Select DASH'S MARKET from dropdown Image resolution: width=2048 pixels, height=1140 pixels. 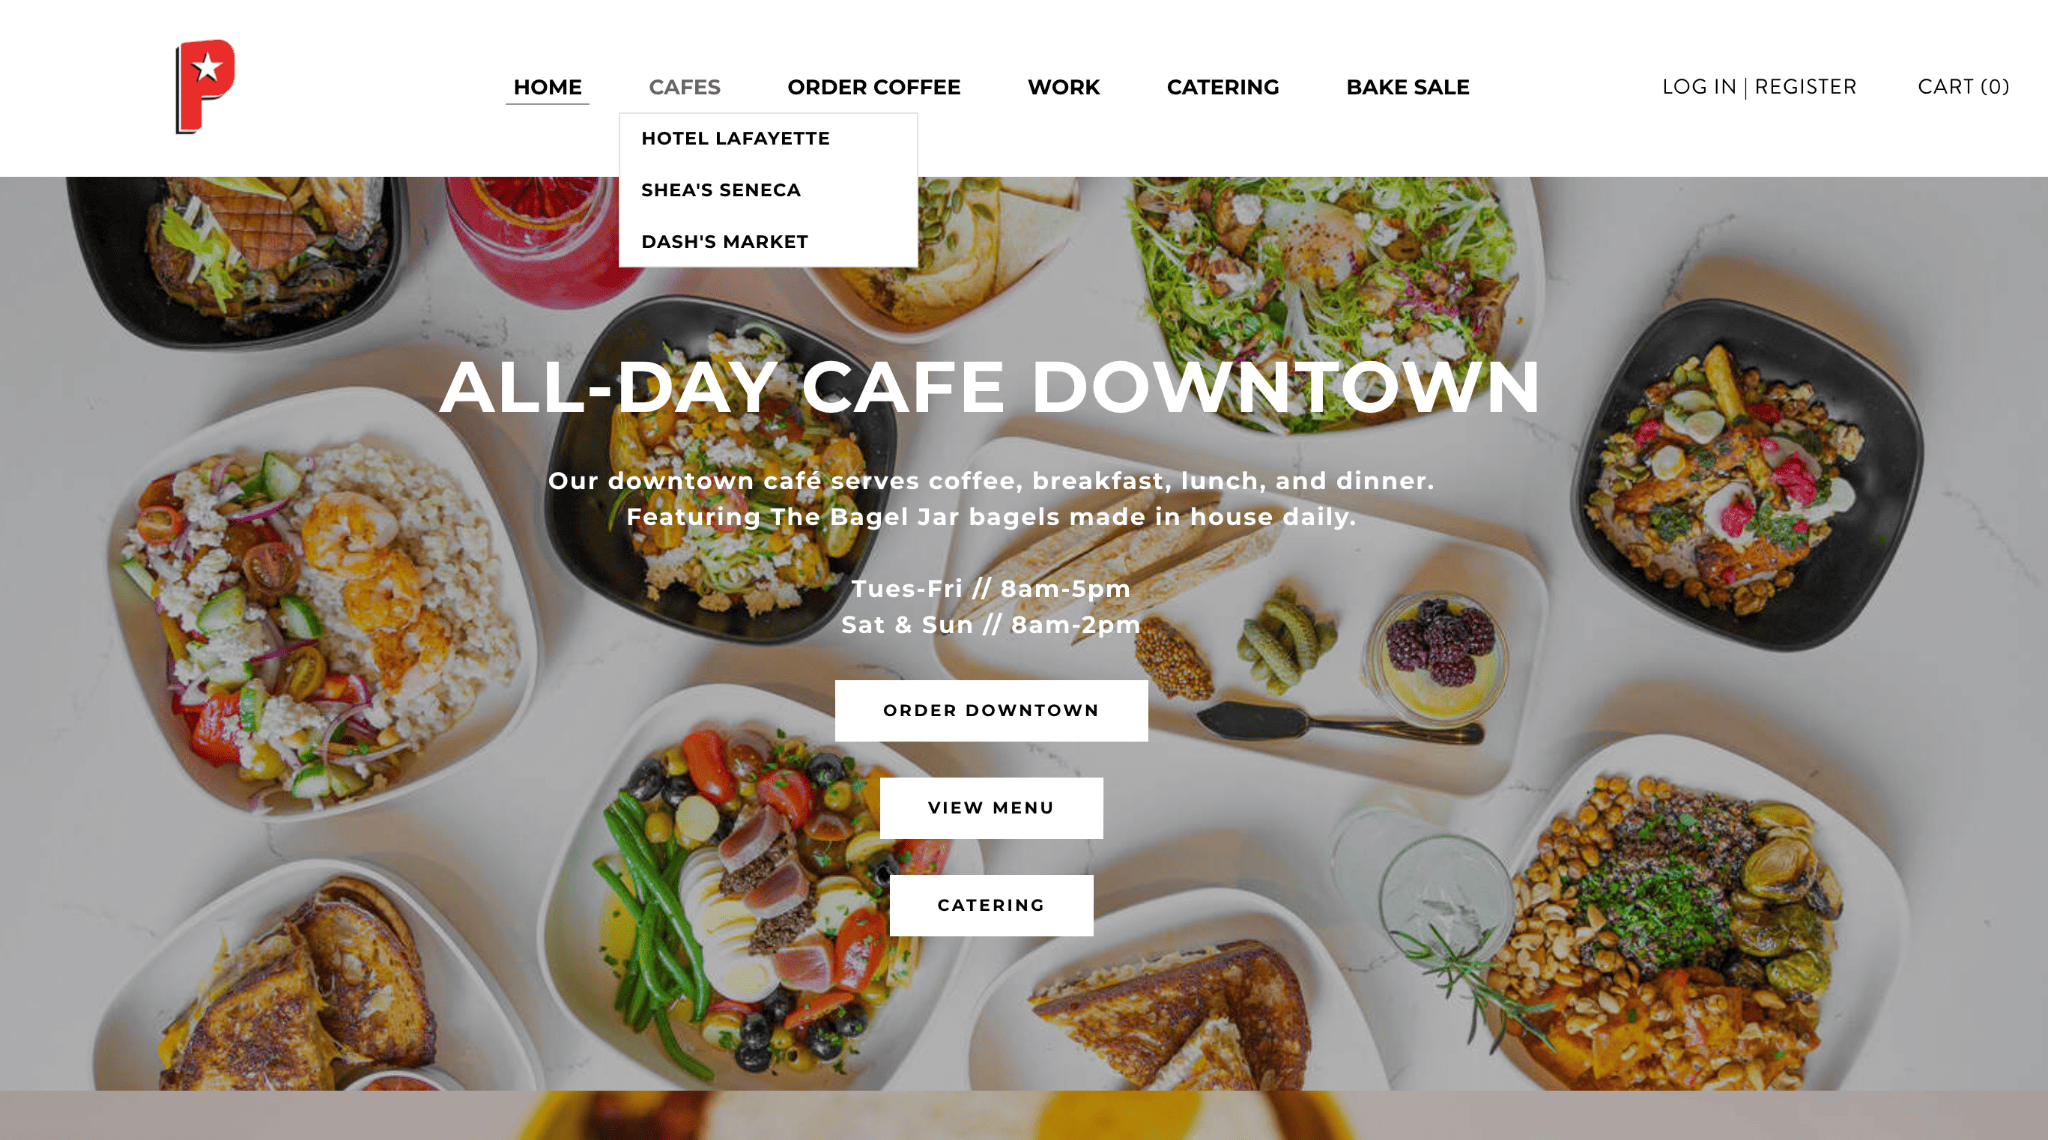point(724,240)
